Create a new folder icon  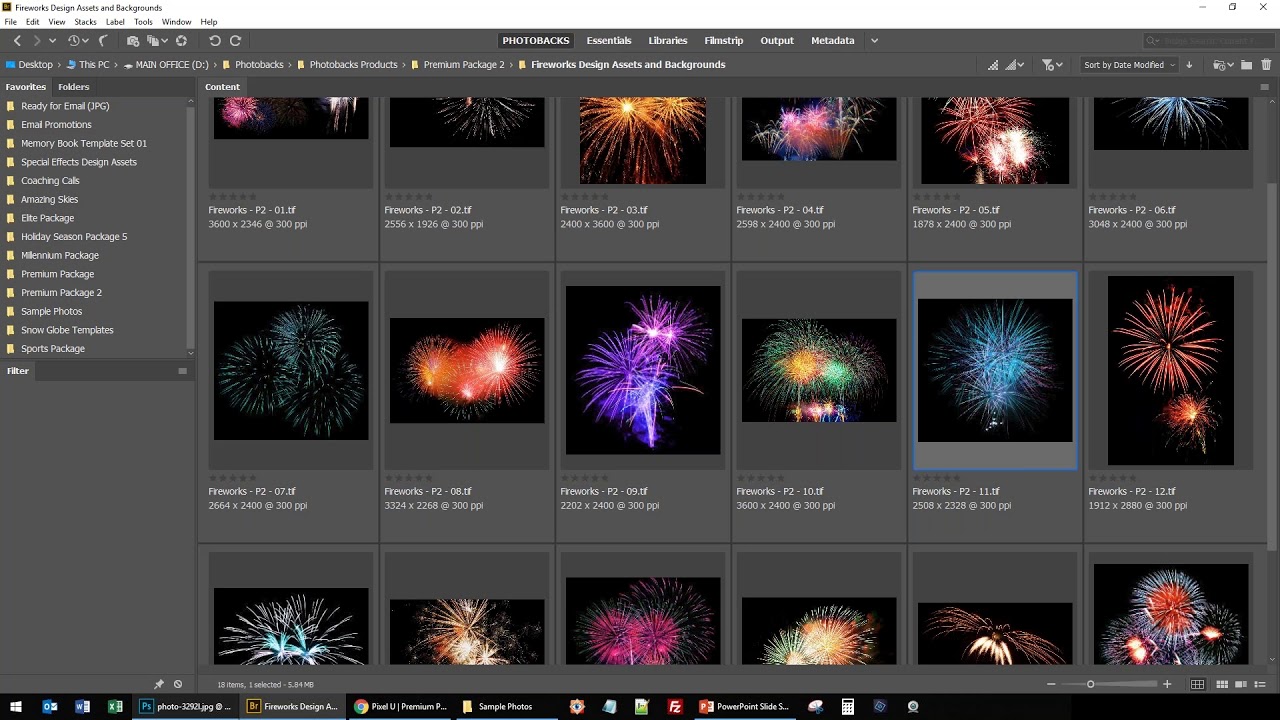[1246, 65]
